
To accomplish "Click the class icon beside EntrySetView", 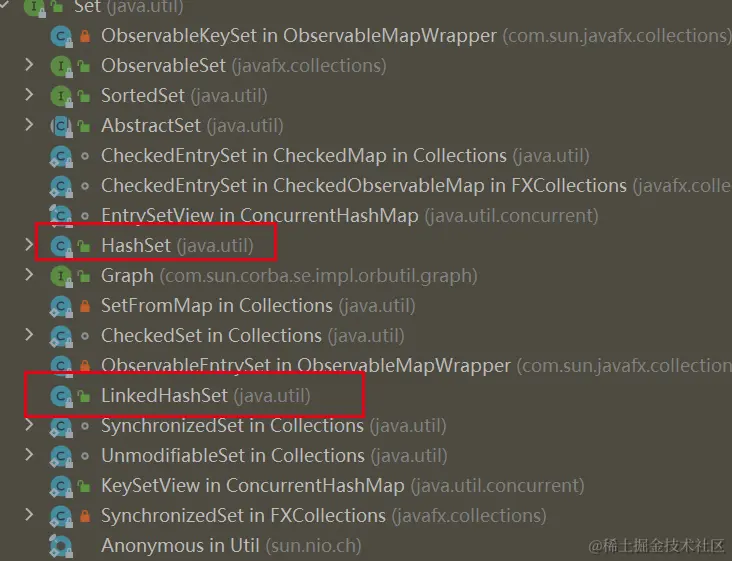I will pyautogui.click(x=61, y=216).
